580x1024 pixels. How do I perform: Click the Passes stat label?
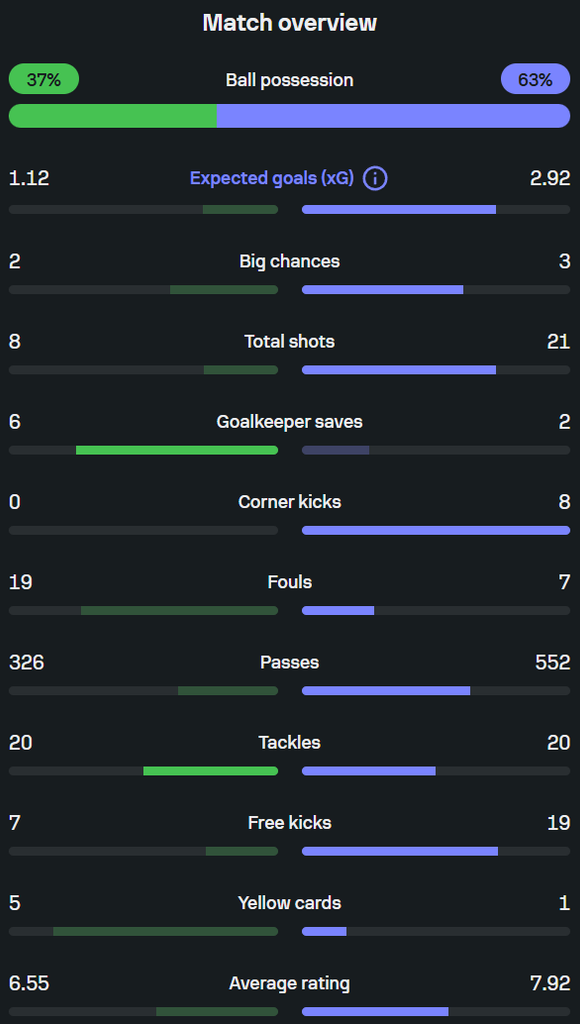click(290, 662)
